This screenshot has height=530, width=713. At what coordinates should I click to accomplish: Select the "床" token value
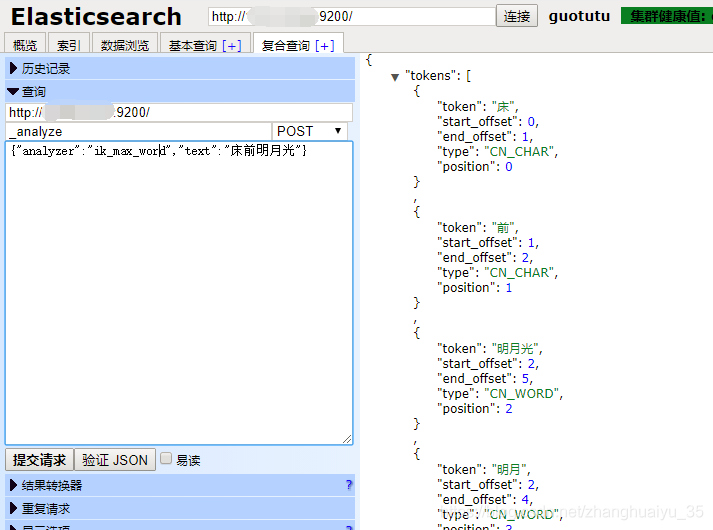coord(503,107)
